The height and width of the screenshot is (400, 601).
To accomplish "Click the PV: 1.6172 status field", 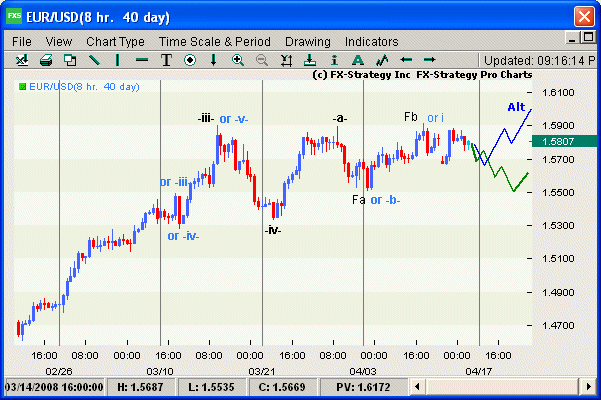I will [363, 387].
